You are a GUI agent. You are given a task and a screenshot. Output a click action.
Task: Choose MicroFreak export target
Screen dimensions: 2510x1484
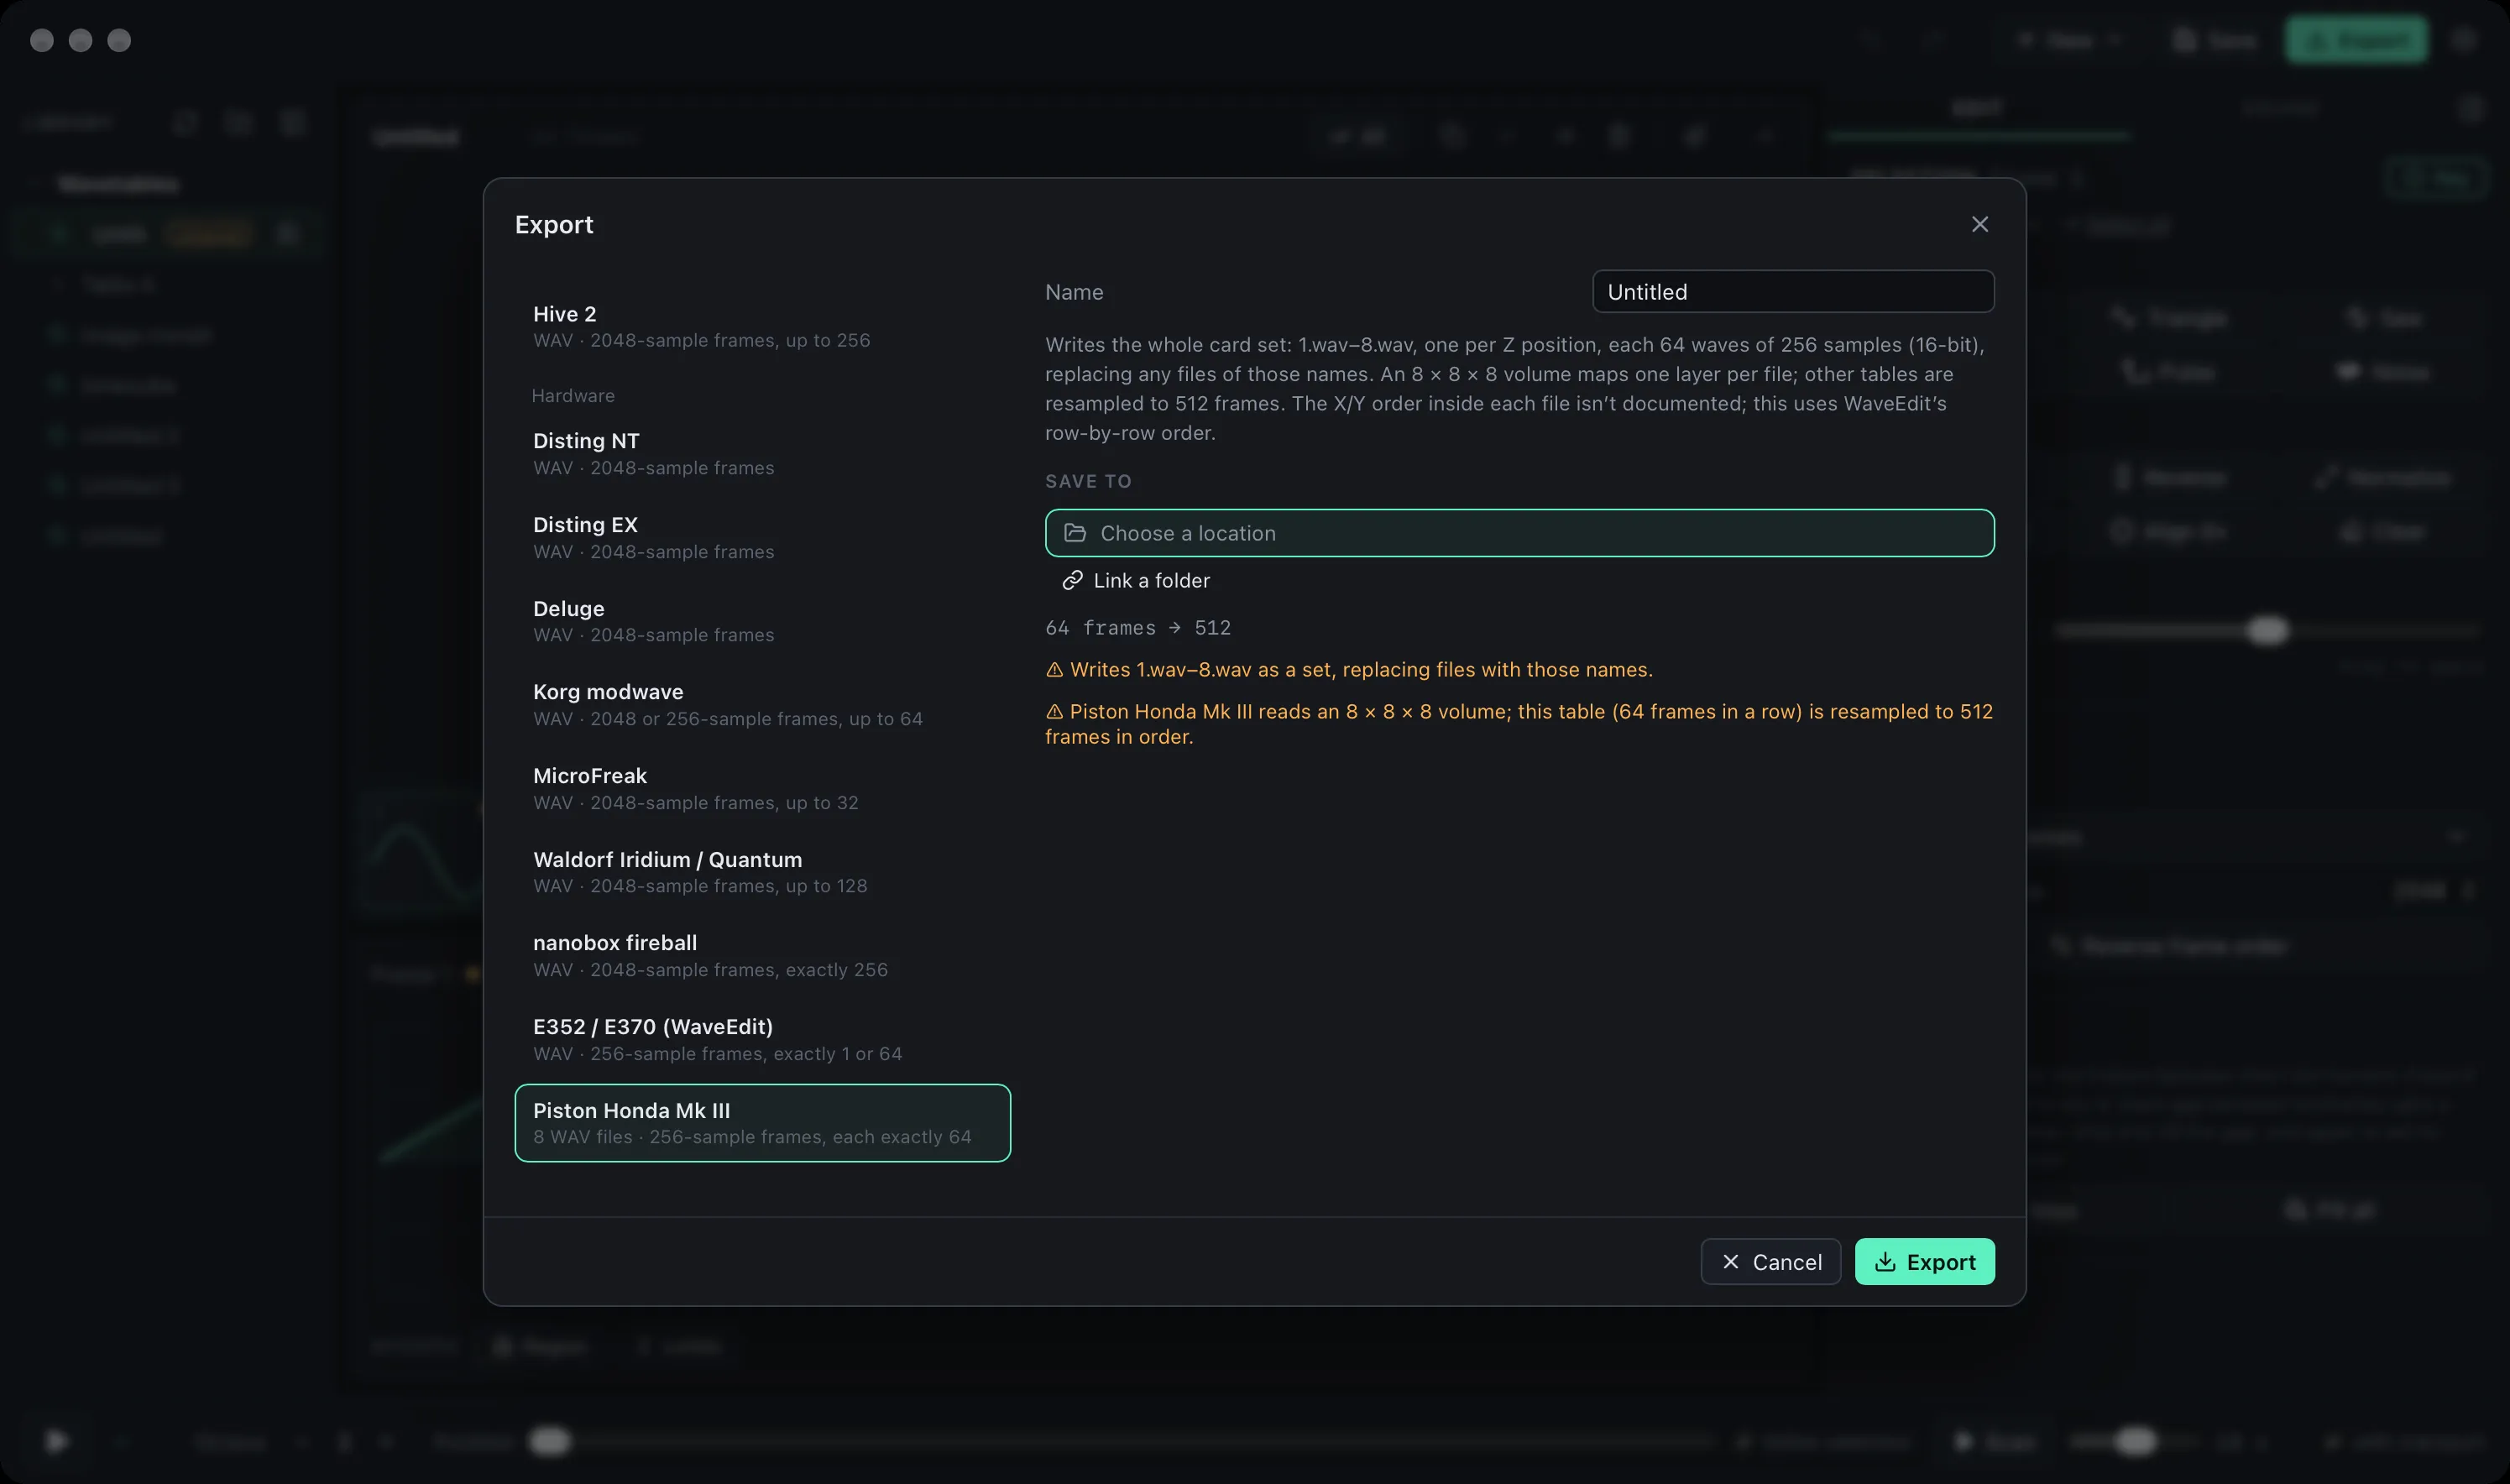762,788
